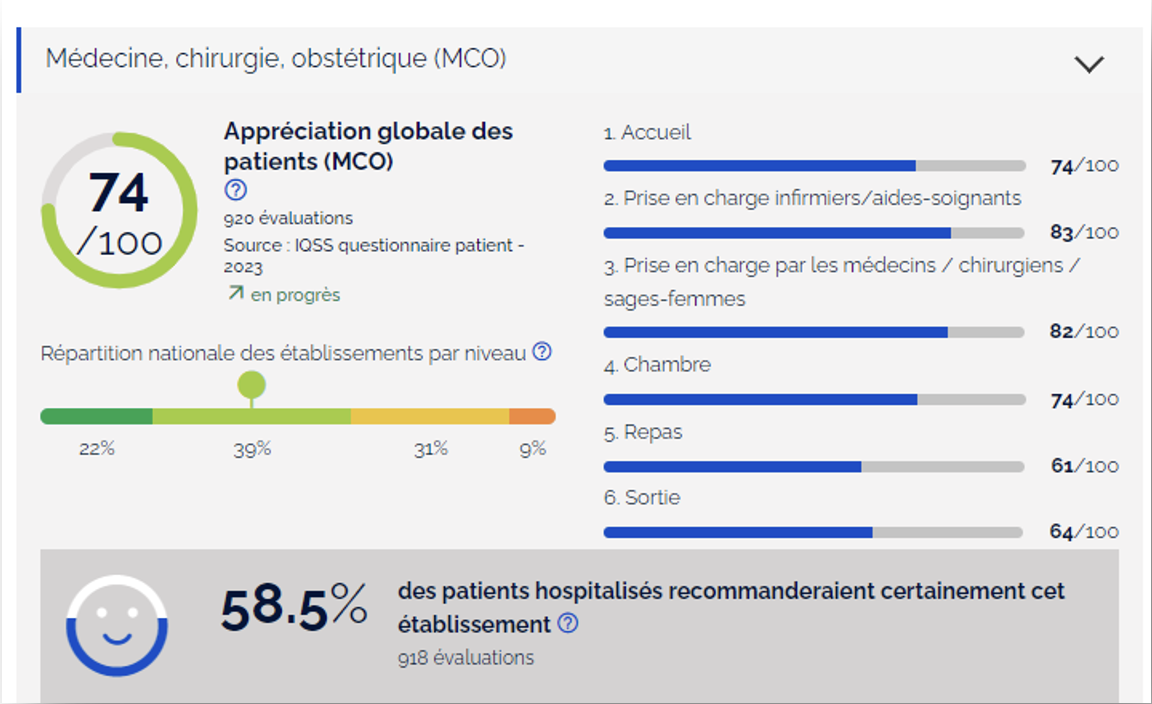Image resolution: width=1152 pixels, height=704 pixels.
Task: Click help icon under Appréciation globale des patients
Action: tap(236, 190)
